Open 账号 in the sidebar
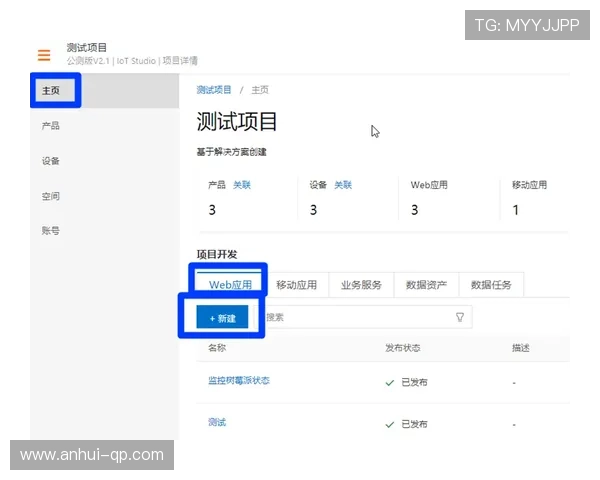Screen dimensions: 600x480 [51, 230]
